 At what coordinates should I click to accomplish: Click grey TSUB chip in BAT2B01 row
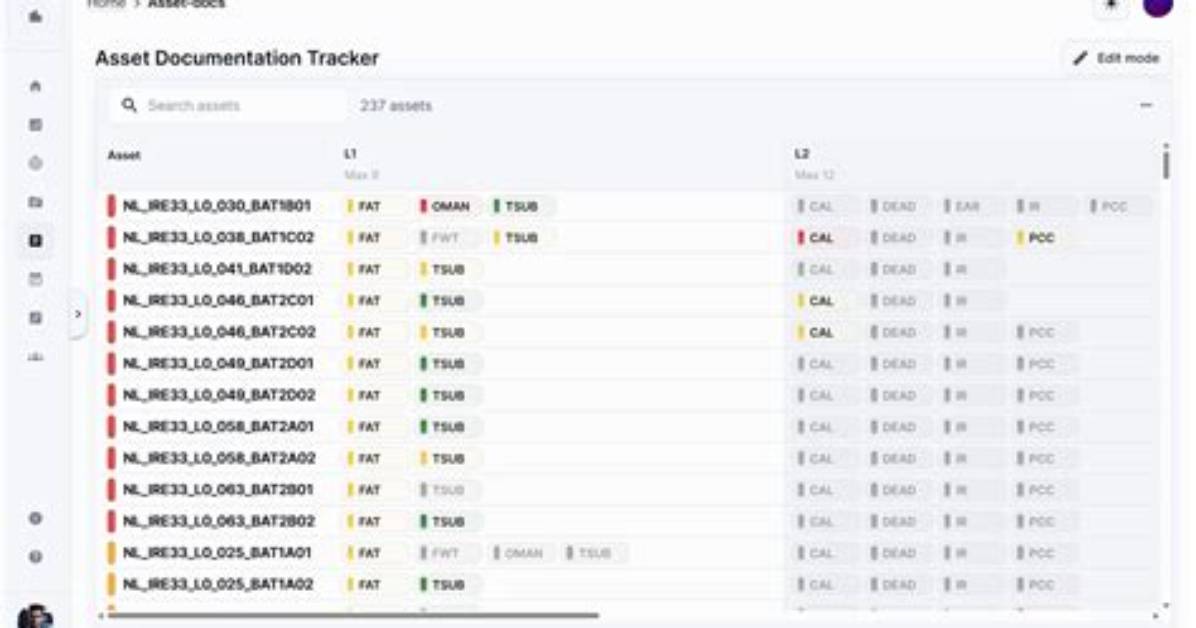[448, 490]
